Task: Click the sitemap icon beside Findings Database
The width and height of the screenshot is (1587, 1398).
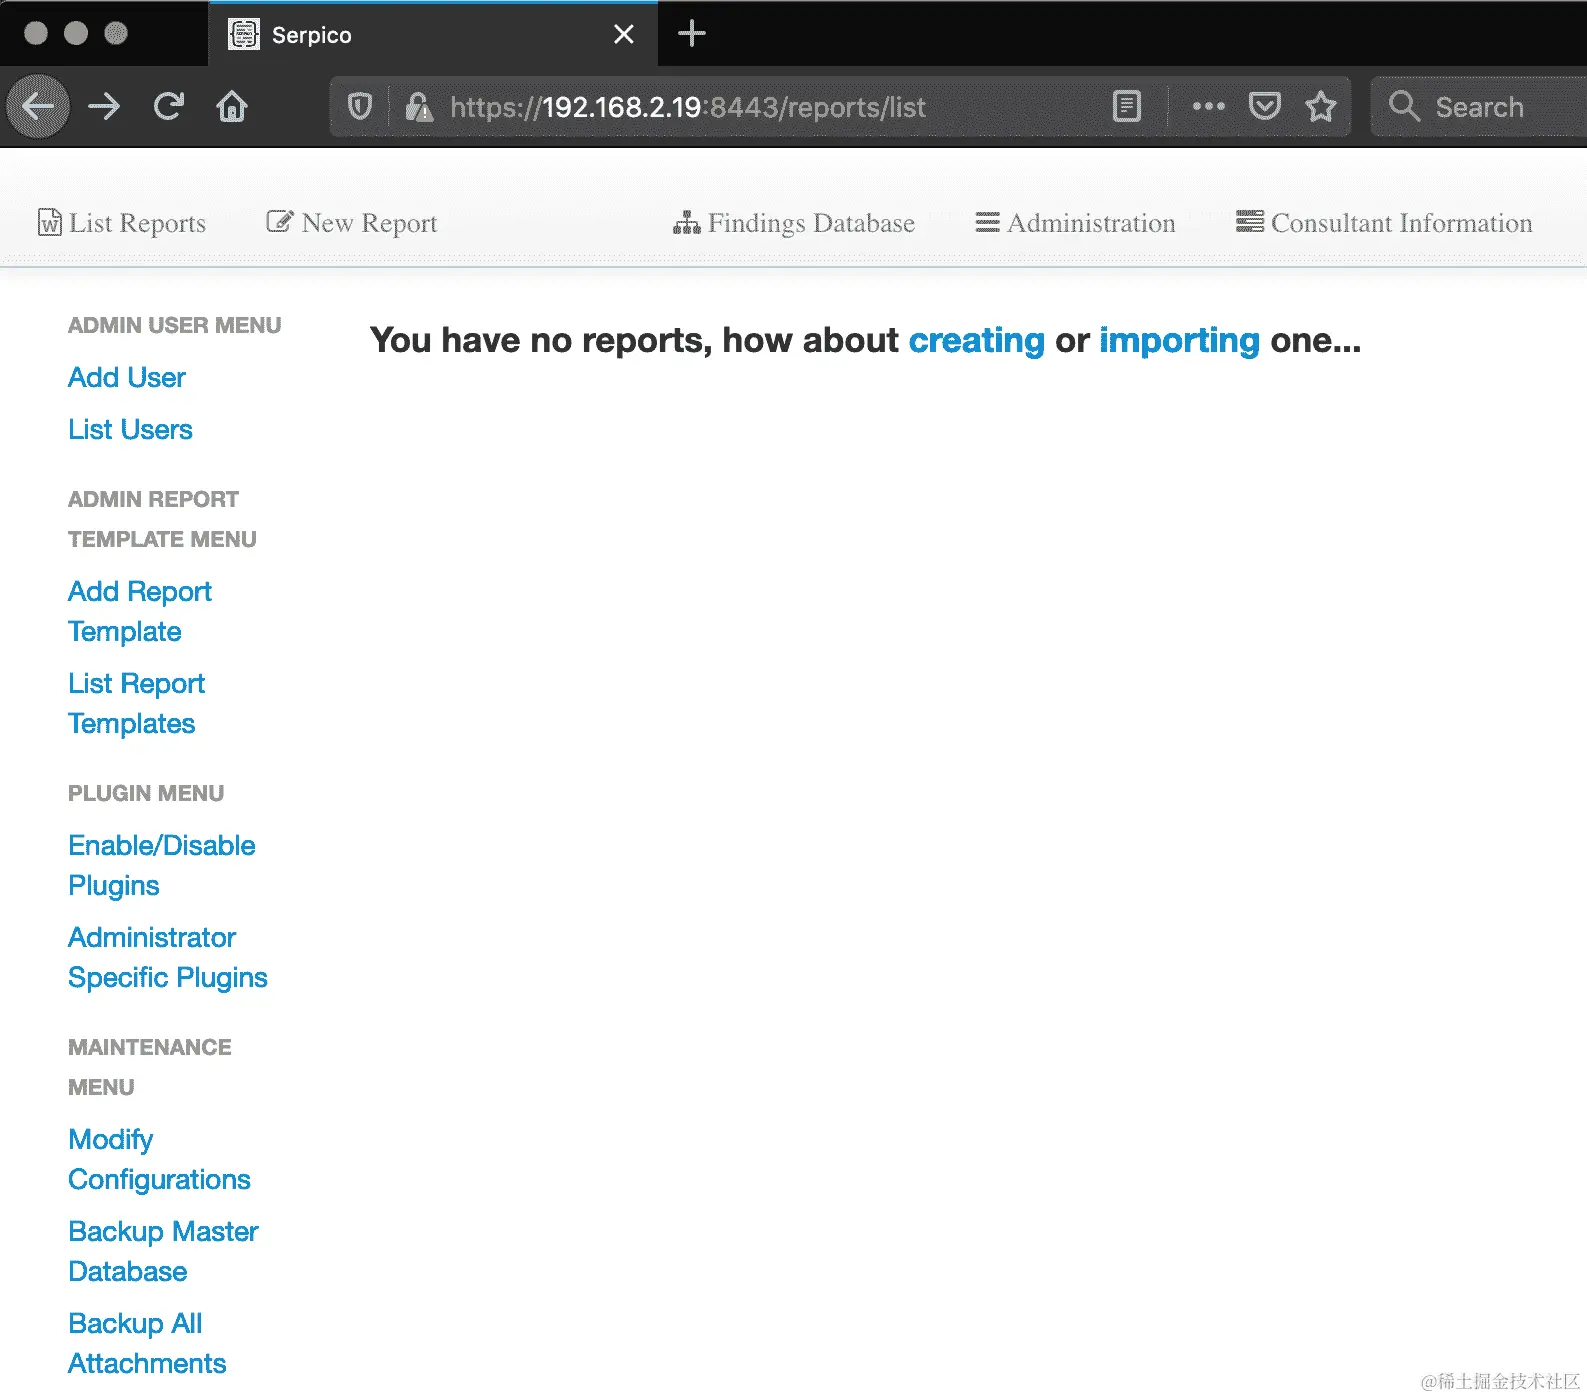Action: click(687, 223)
